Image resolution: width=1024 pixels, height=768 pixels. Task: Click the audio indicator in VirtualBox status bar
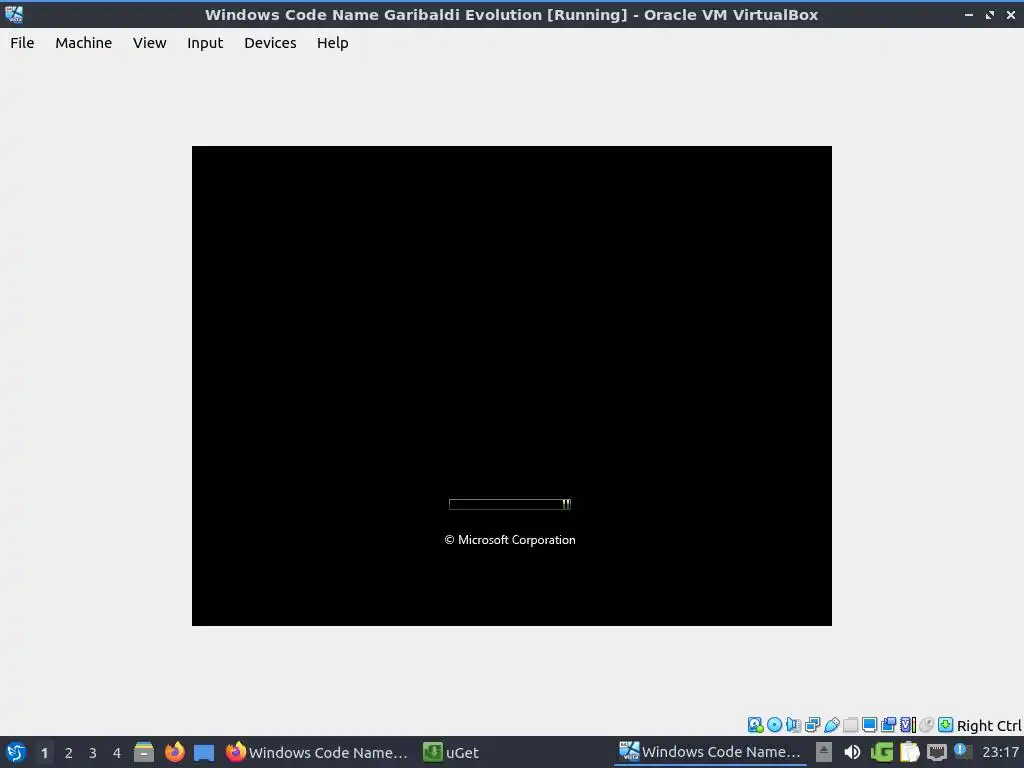click(793, 725)
